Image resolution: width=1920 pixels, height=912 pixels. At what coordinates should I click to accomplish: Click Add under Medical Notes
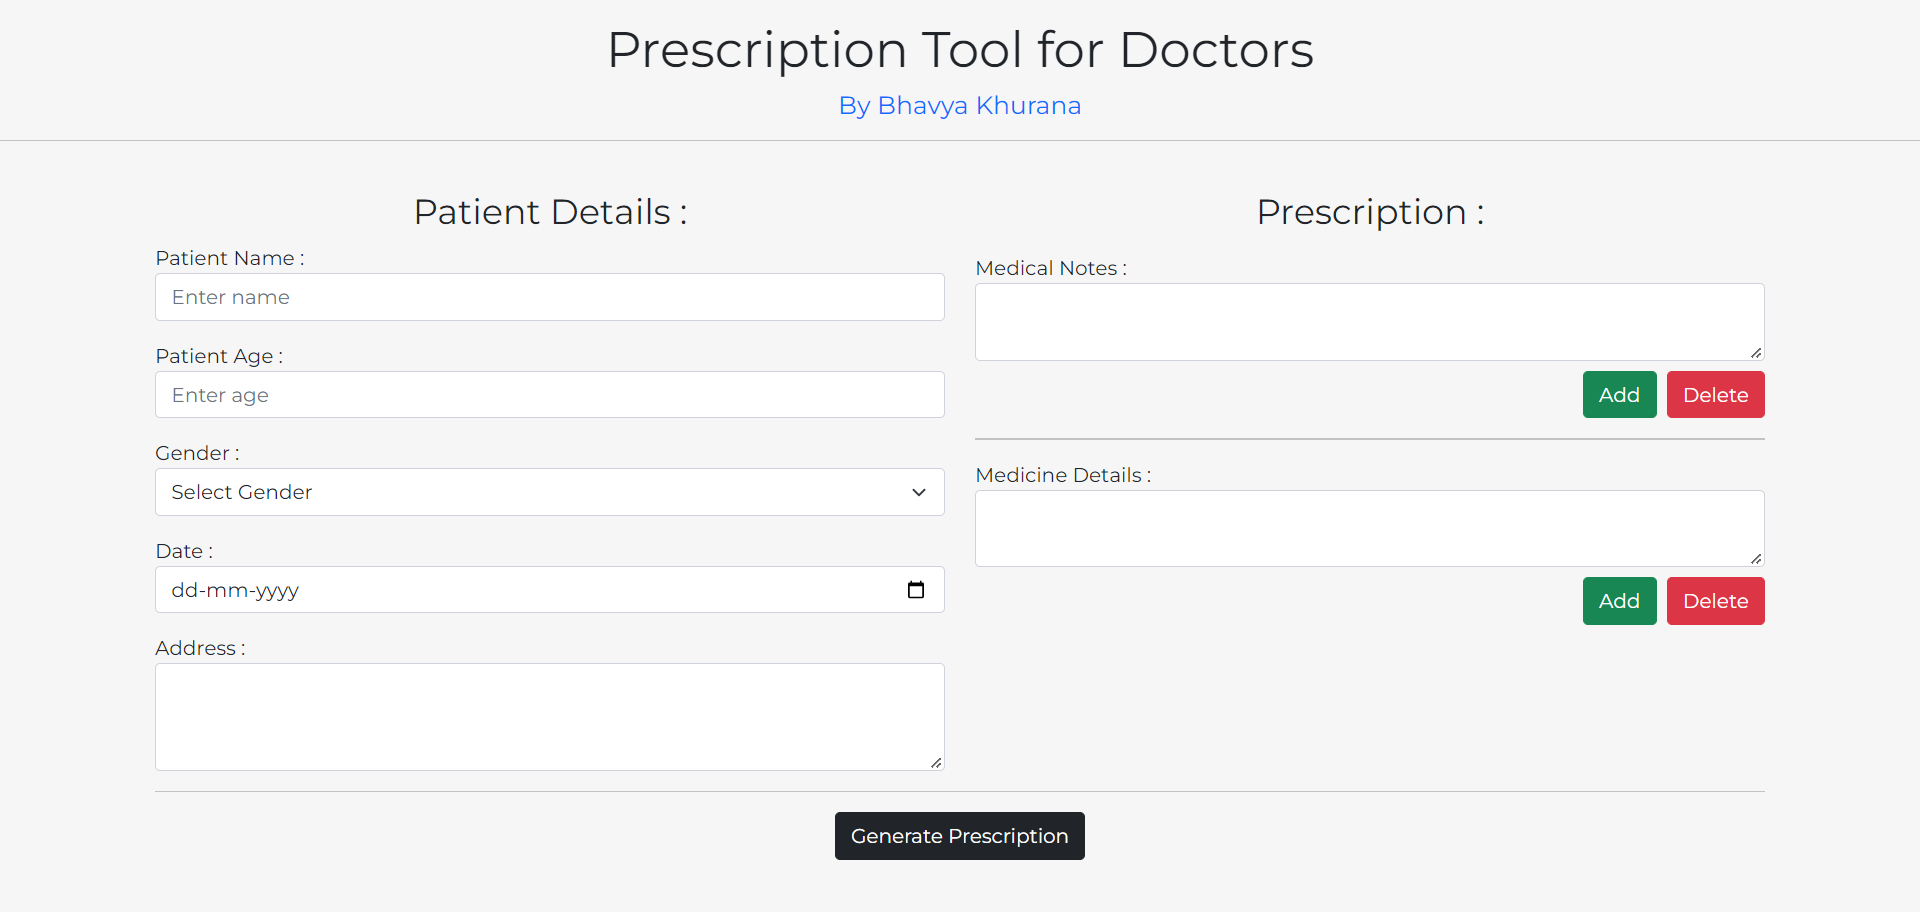tap(1618, 394)
